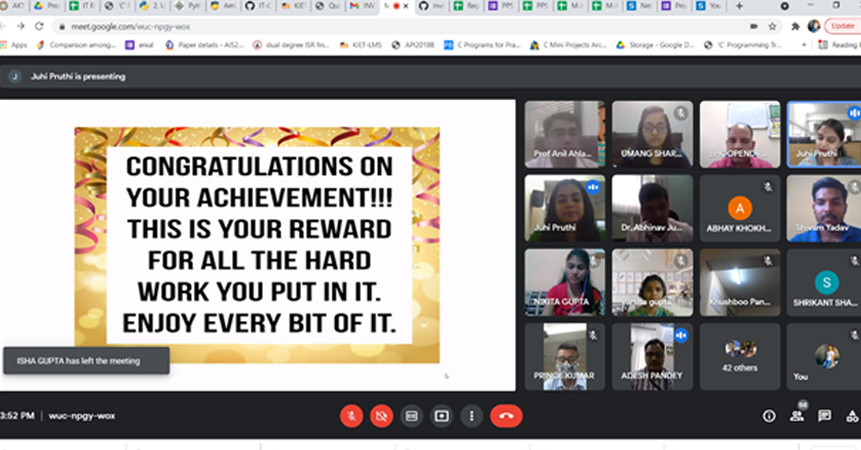Click the Chrome Update button

842,26
